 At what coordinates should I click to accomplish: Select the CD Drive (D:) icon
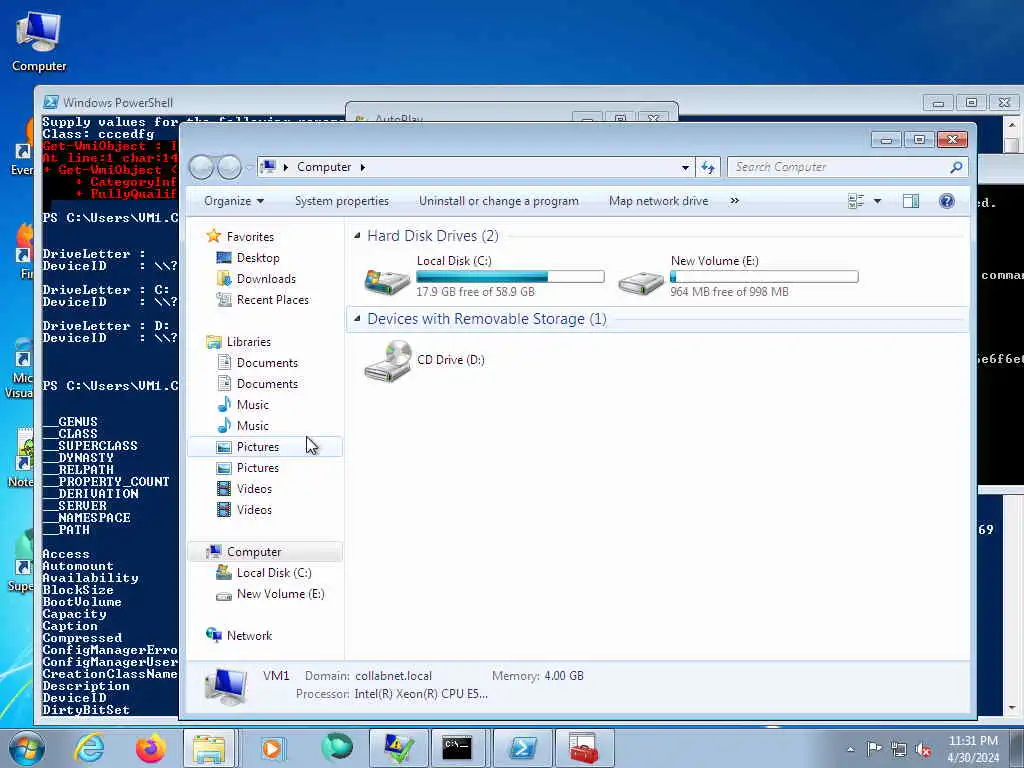click(x=388, y=360)
